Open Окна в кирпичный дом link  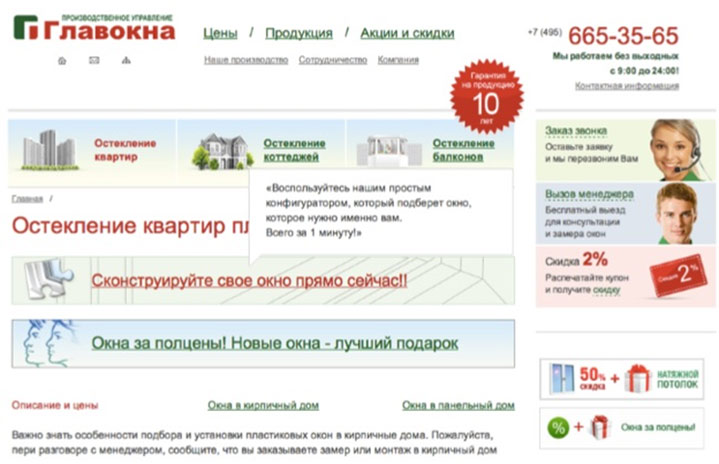(263, 405)
